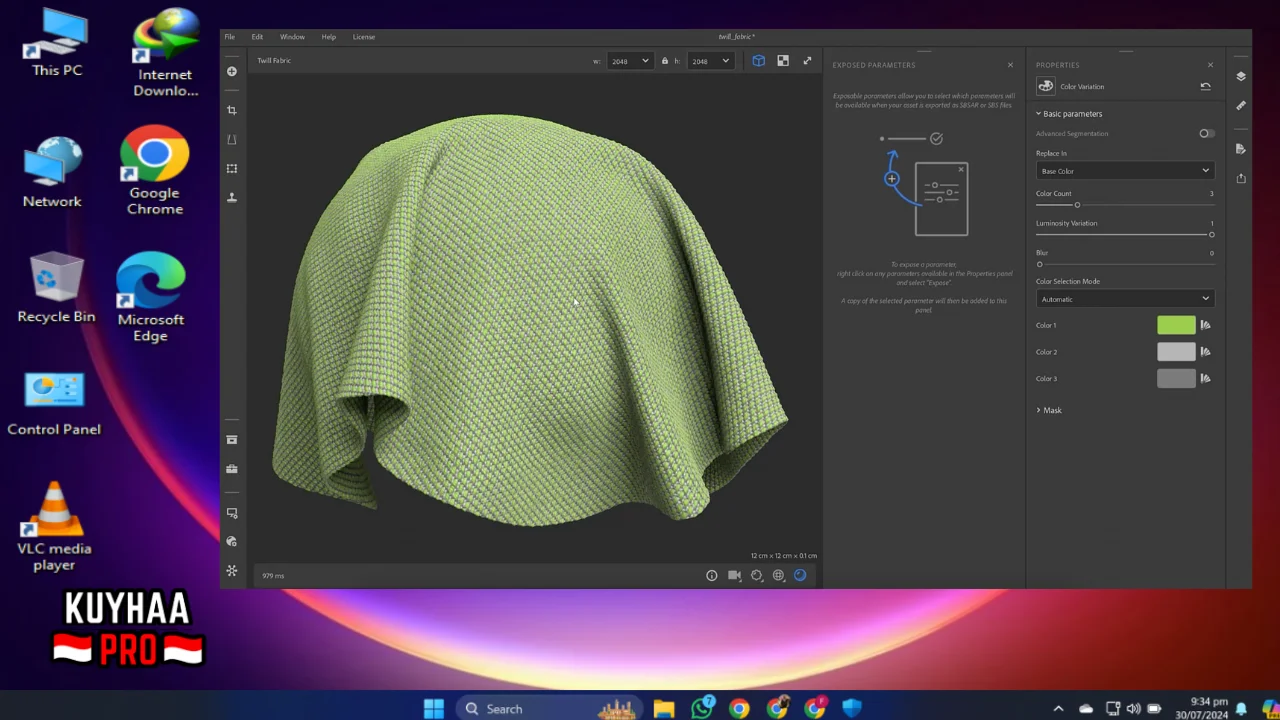Open WhatsApp from the taskbar
The width and height of the screenshot is (1280, 720).
click(x=702, y=708)
